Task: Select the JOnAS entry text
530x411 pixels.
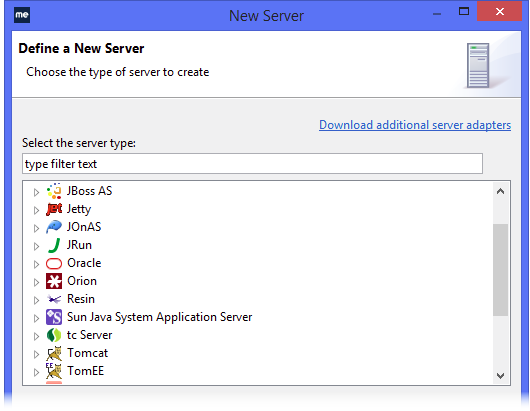Action: [x=84, y=227]
